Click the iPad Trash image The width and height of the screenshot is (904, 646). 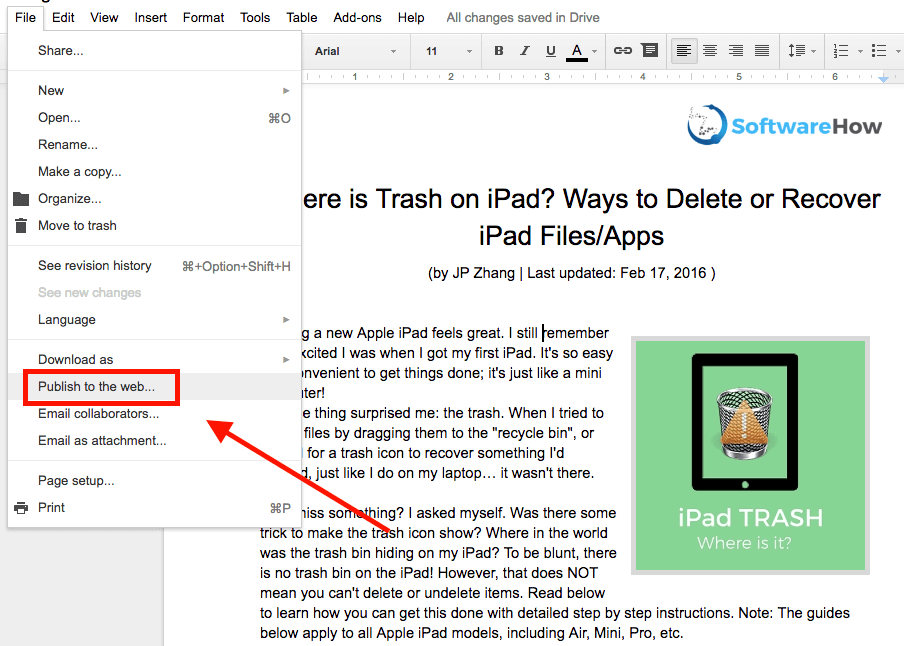750,455
